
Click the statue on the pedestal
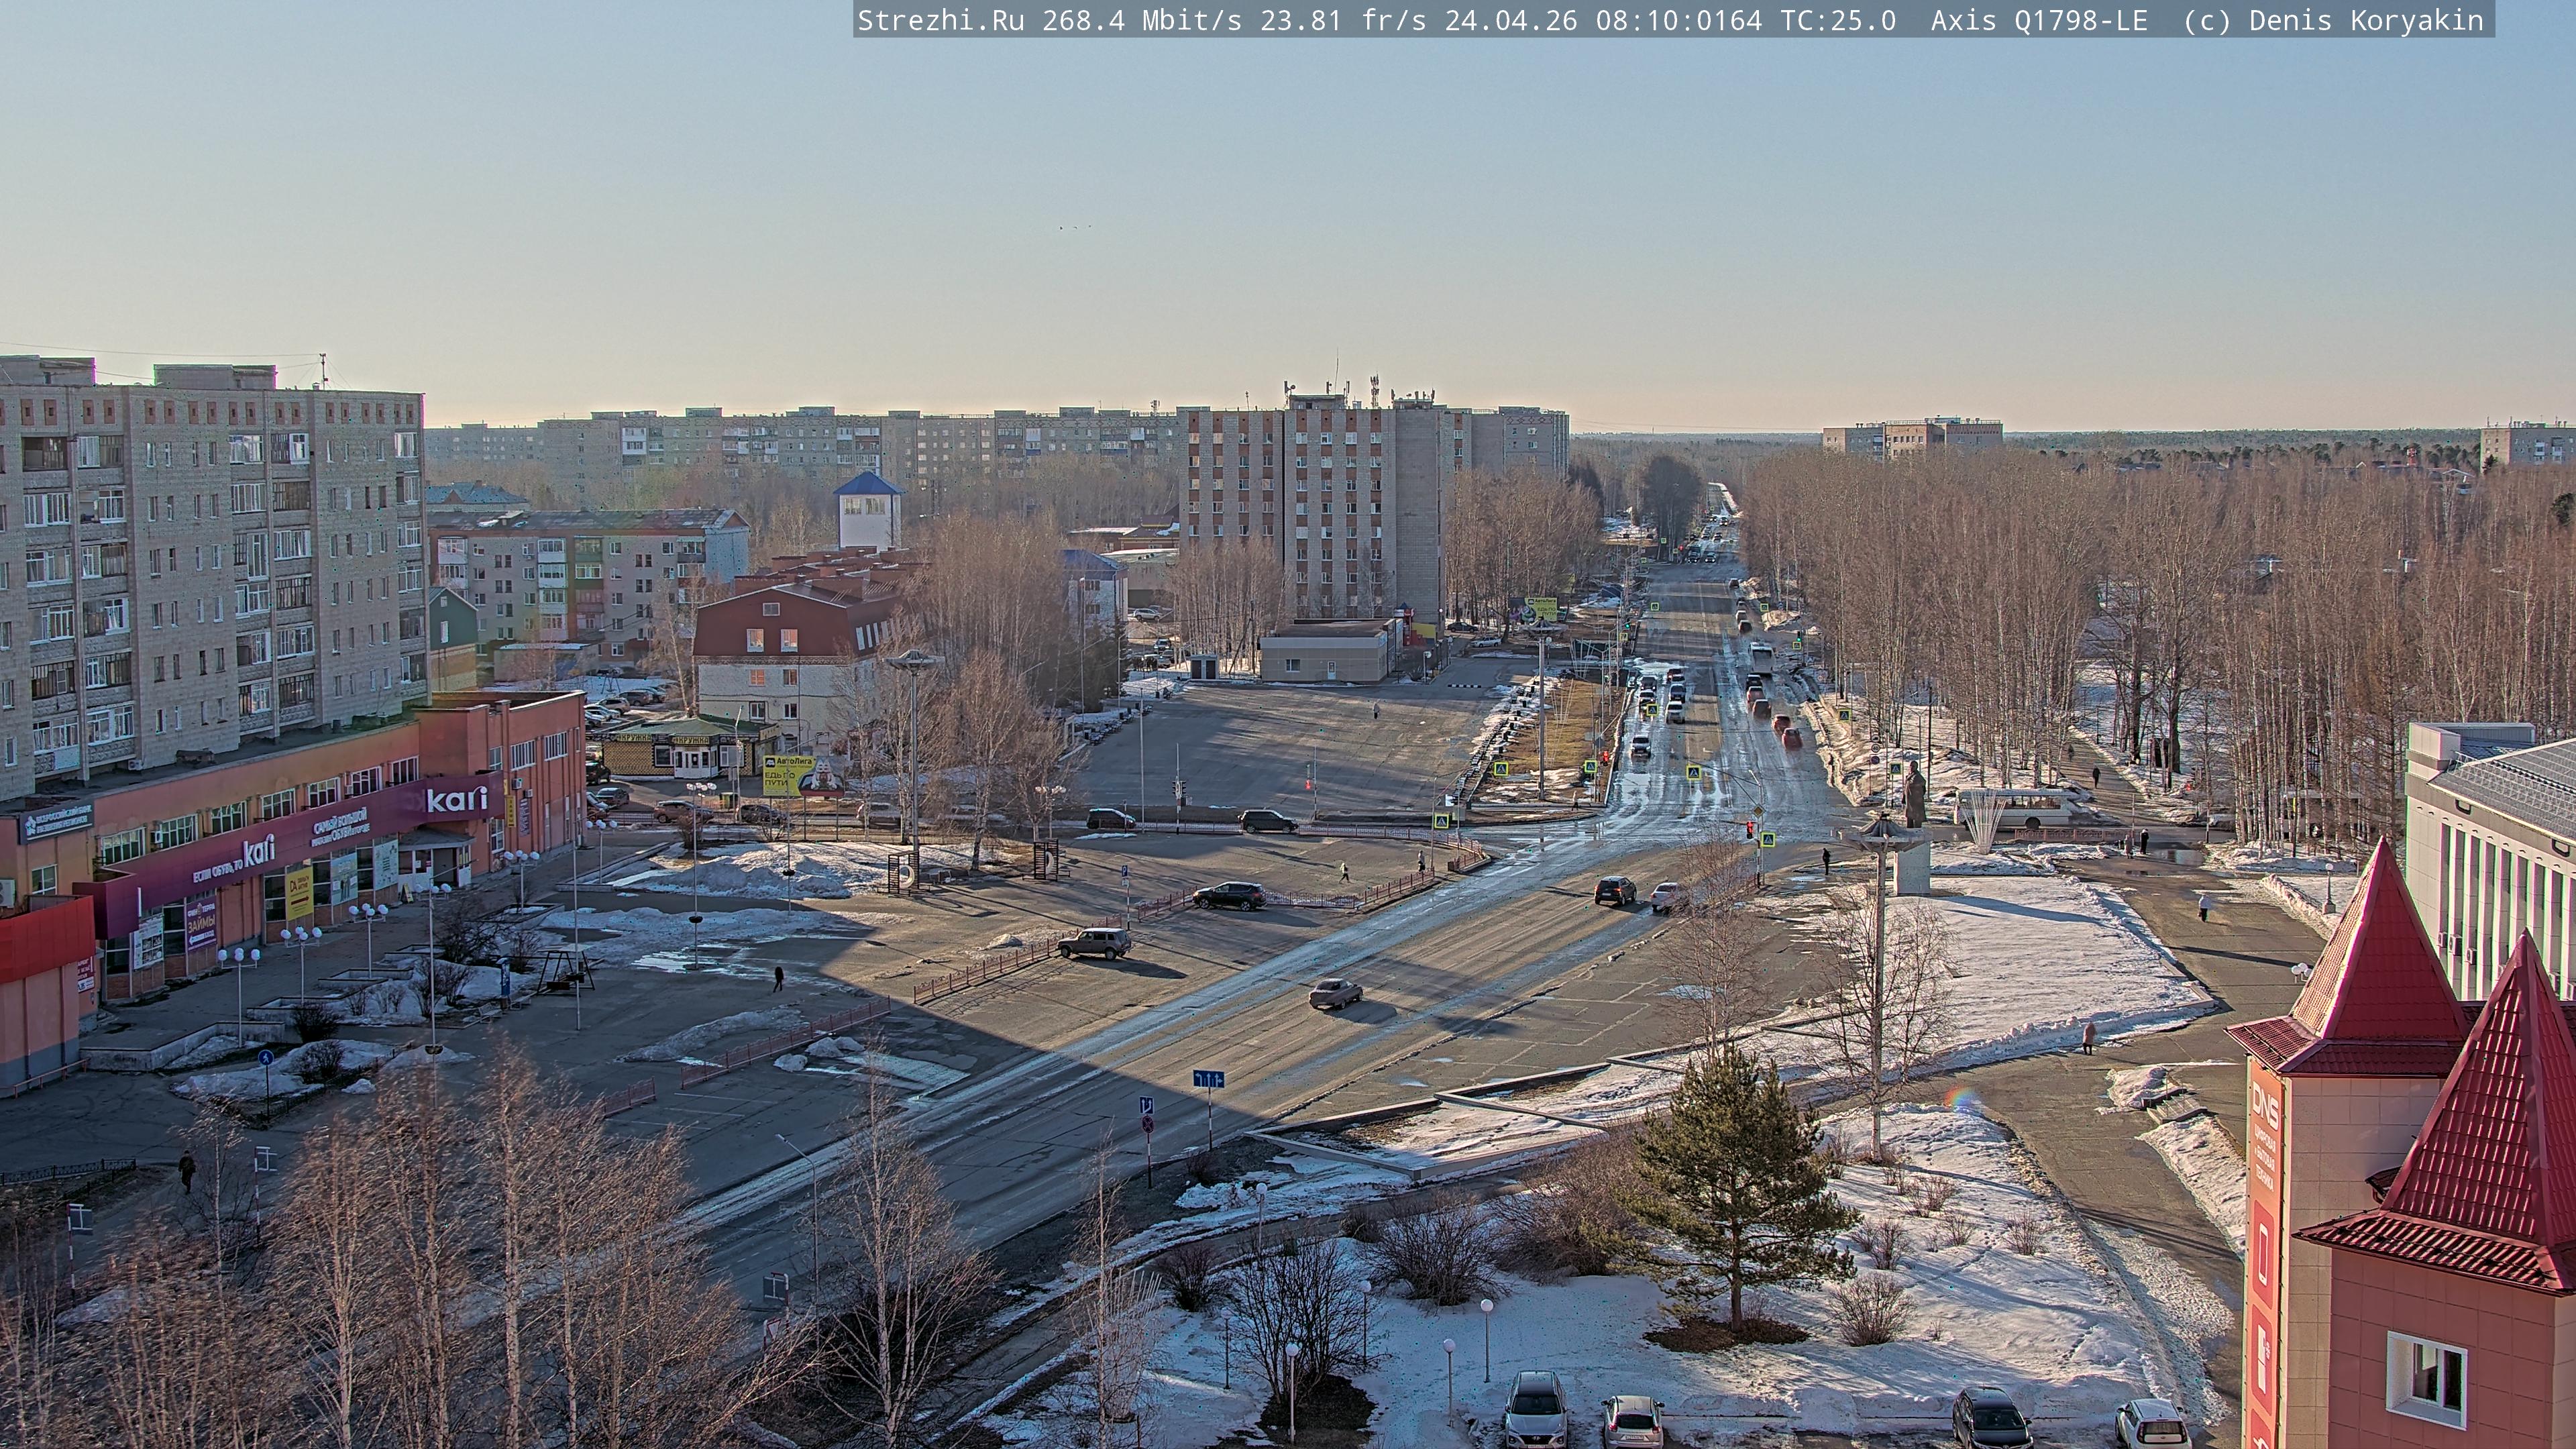pyautogui.click(x=1914, y=794)
